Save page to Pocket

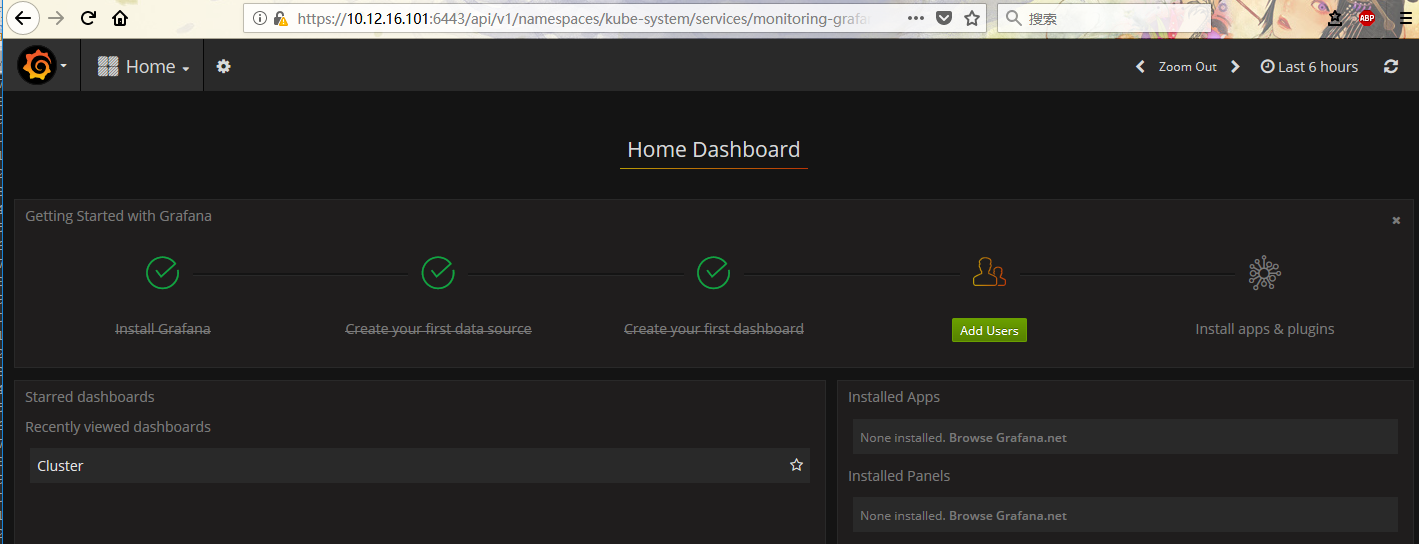944,18
